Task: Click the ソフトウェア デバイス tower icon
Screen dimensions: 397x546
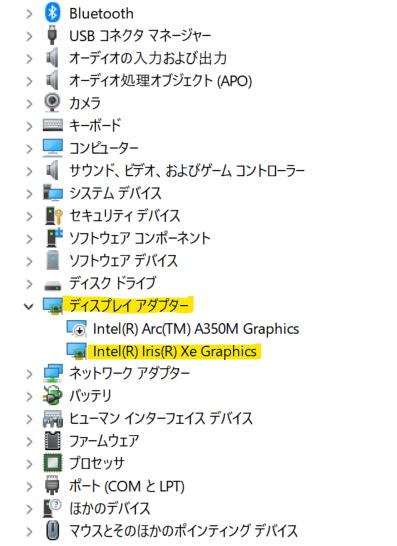Action: pyautogui.click(x=53, y=260)
